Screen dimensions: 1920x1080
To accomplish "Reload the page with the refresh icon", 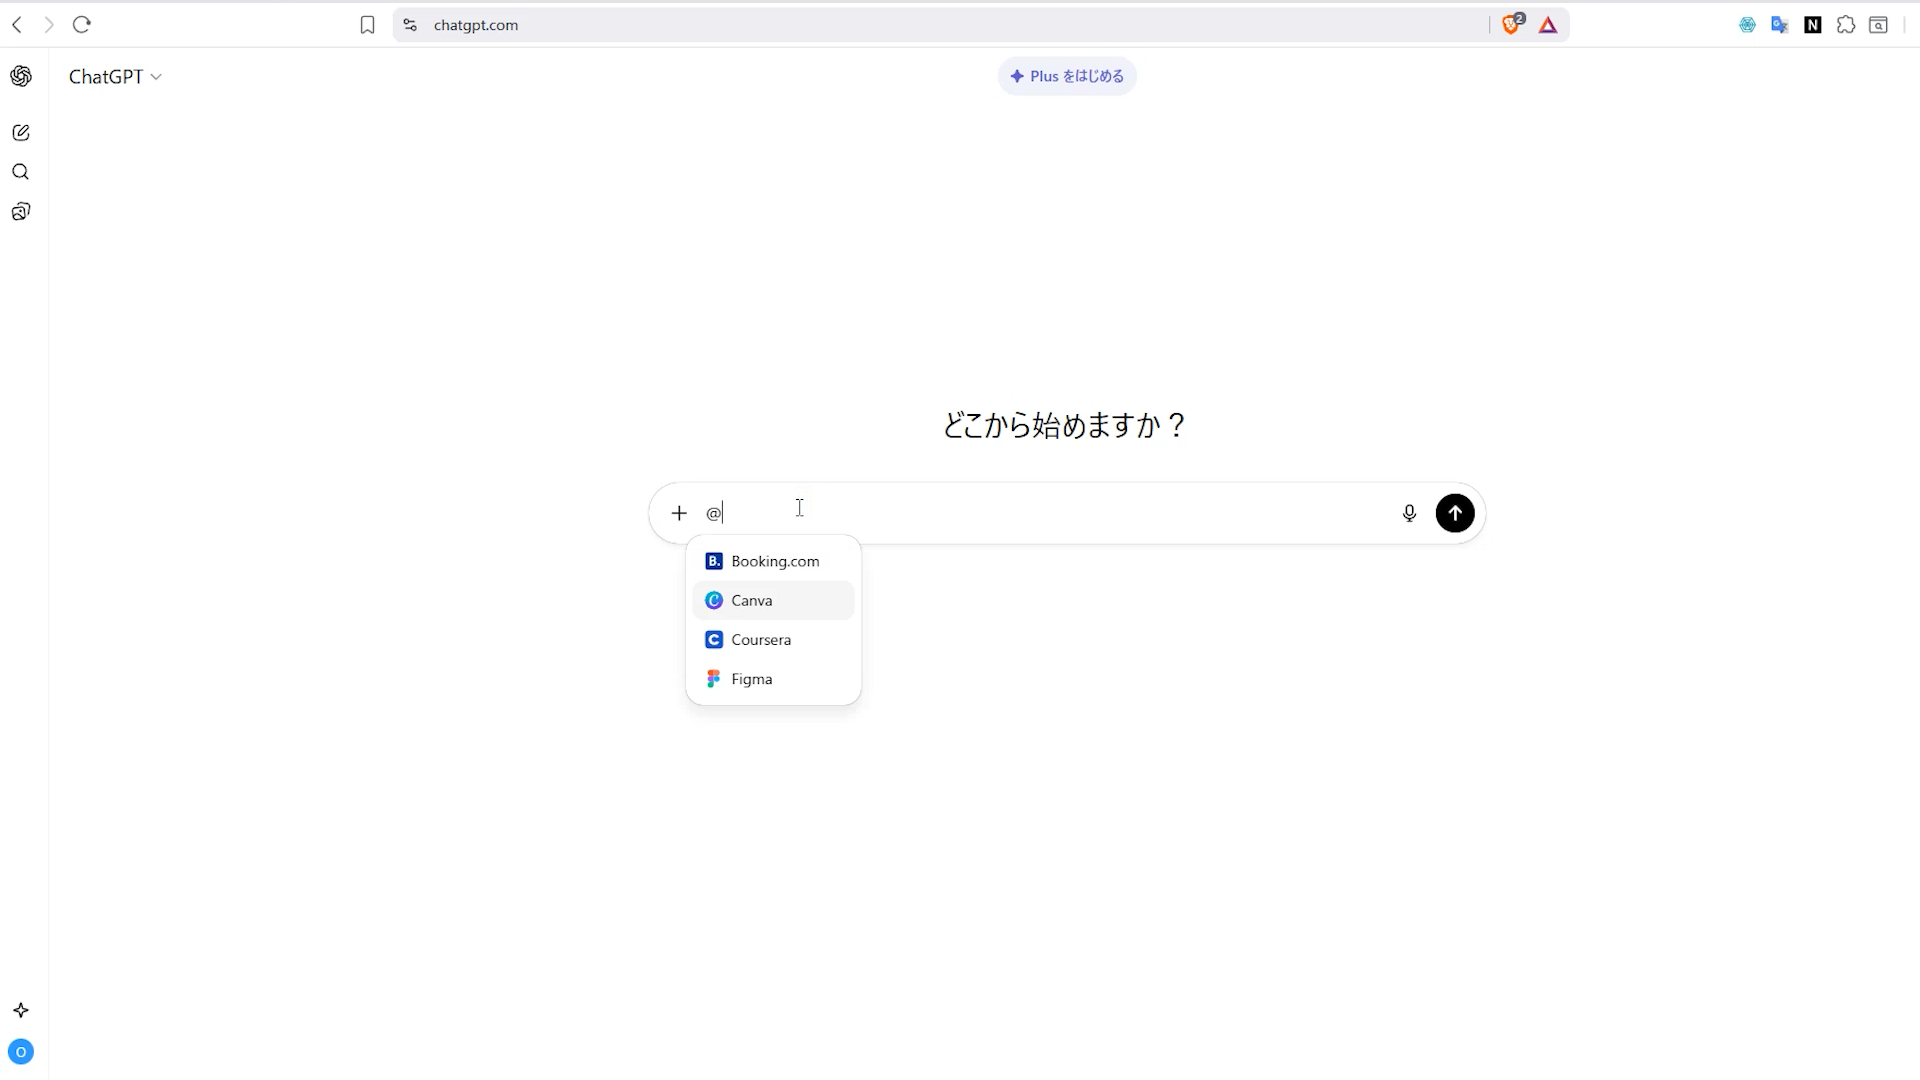I will (82, 25).
